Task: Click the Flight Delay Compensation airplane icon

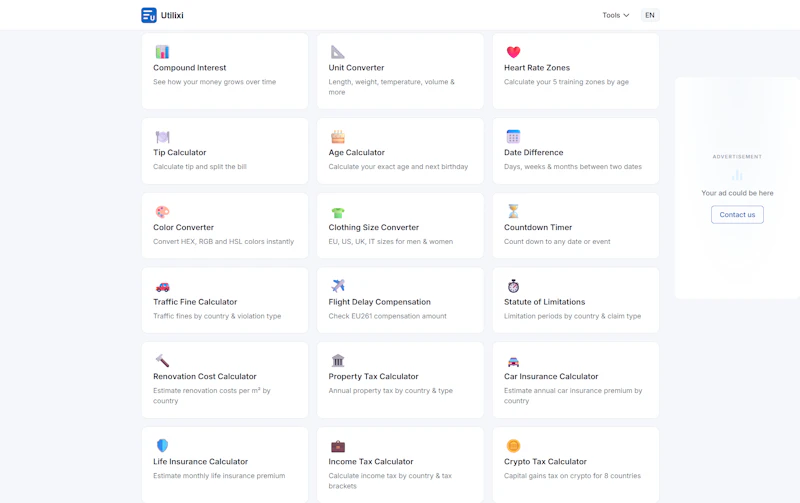Action: coord(338,286)
